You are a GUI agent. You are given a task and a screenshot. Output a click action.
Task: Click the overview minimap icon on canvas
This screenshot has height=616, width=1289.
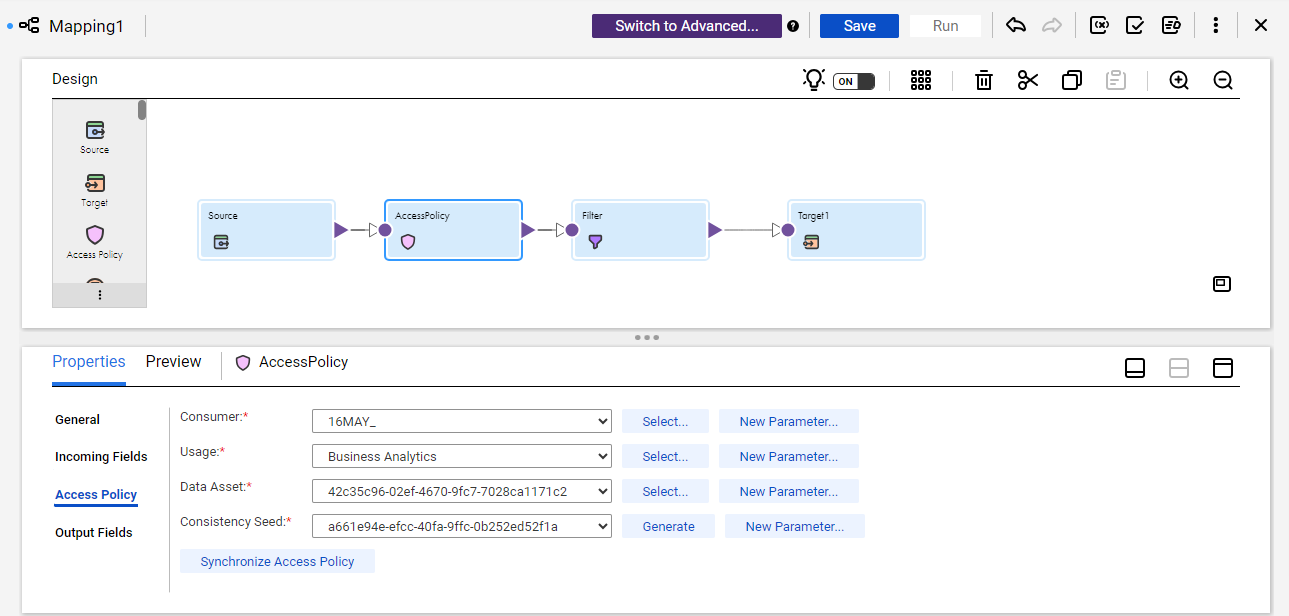coord(1221,284)
